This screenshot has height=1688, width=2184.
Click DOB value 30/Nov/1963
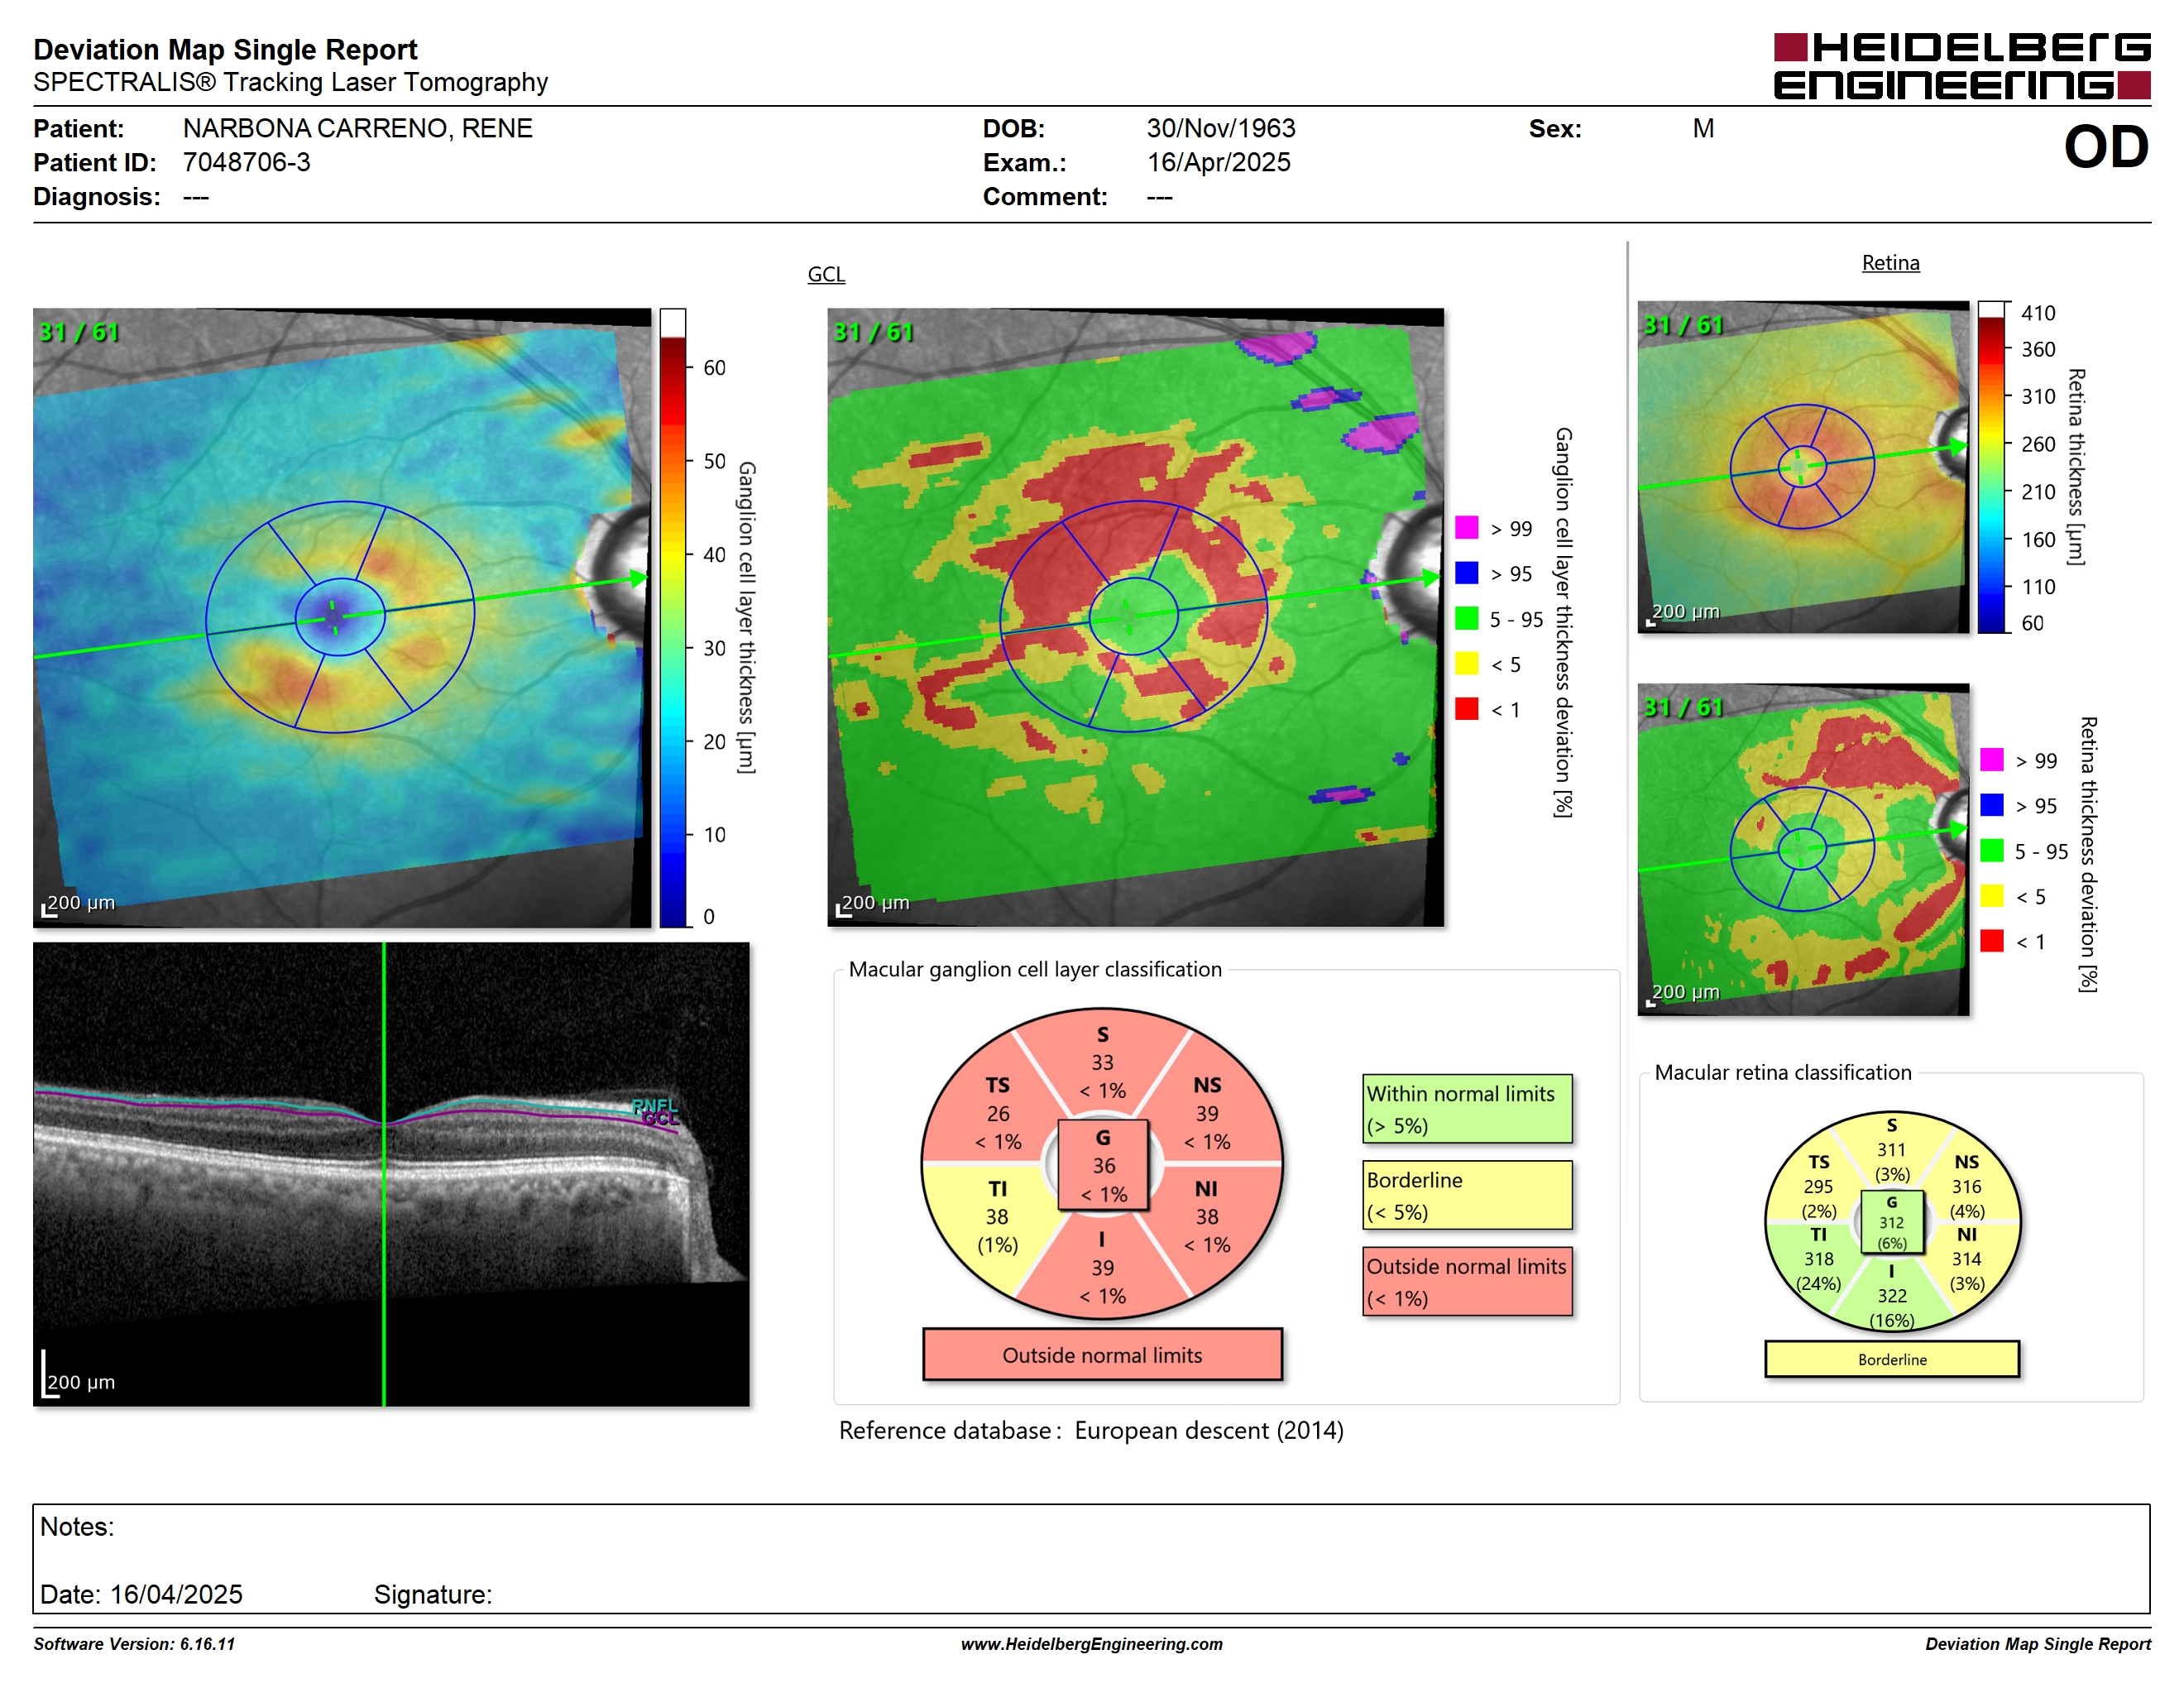click(1220, 128)
